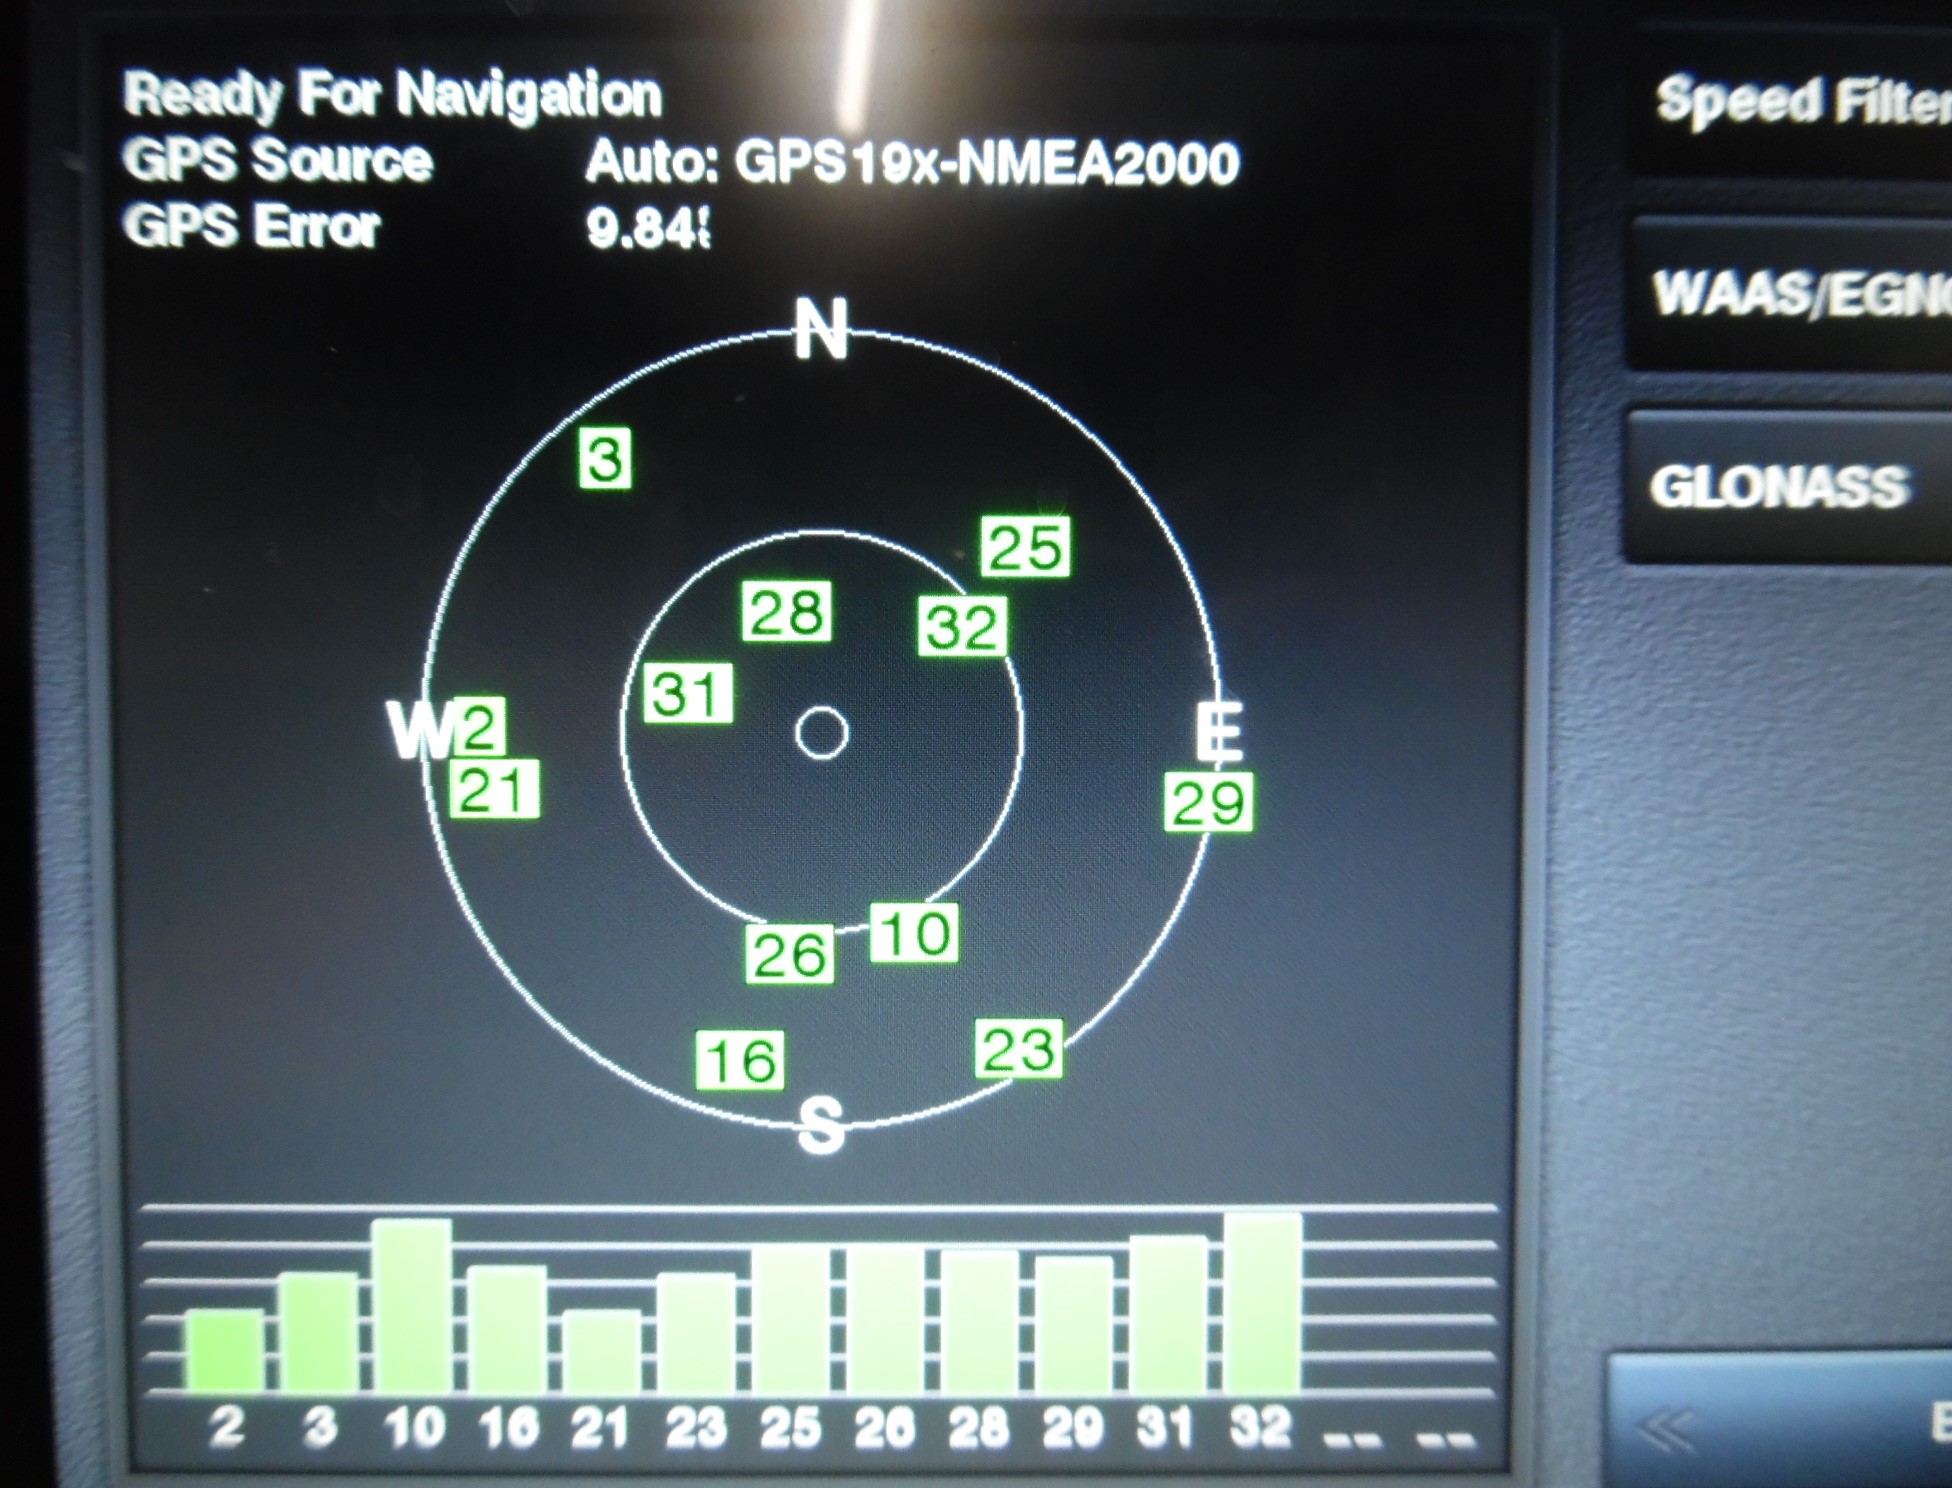
Task: Select satellite 25 marker
Action: tap(1025, 547)
